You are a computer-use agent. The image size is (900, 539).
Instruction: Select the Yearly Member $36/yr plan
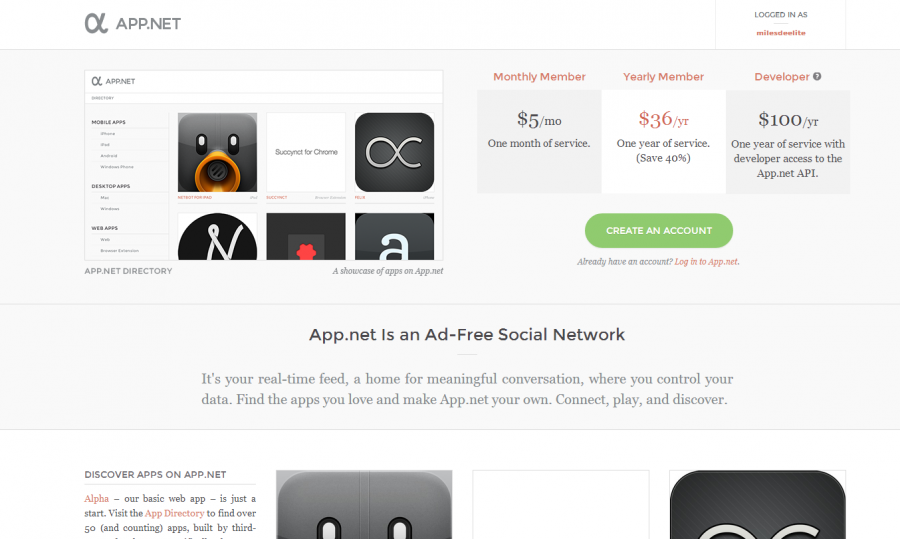coord(664,141)
